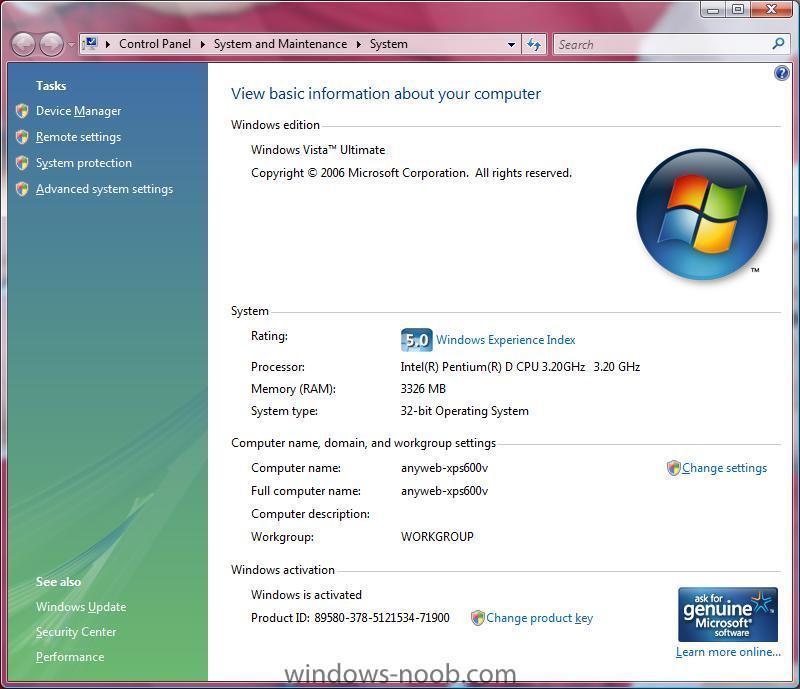Click the shield icon beside System protection
Screen dimensions: 800x689
tap(22, 163)
